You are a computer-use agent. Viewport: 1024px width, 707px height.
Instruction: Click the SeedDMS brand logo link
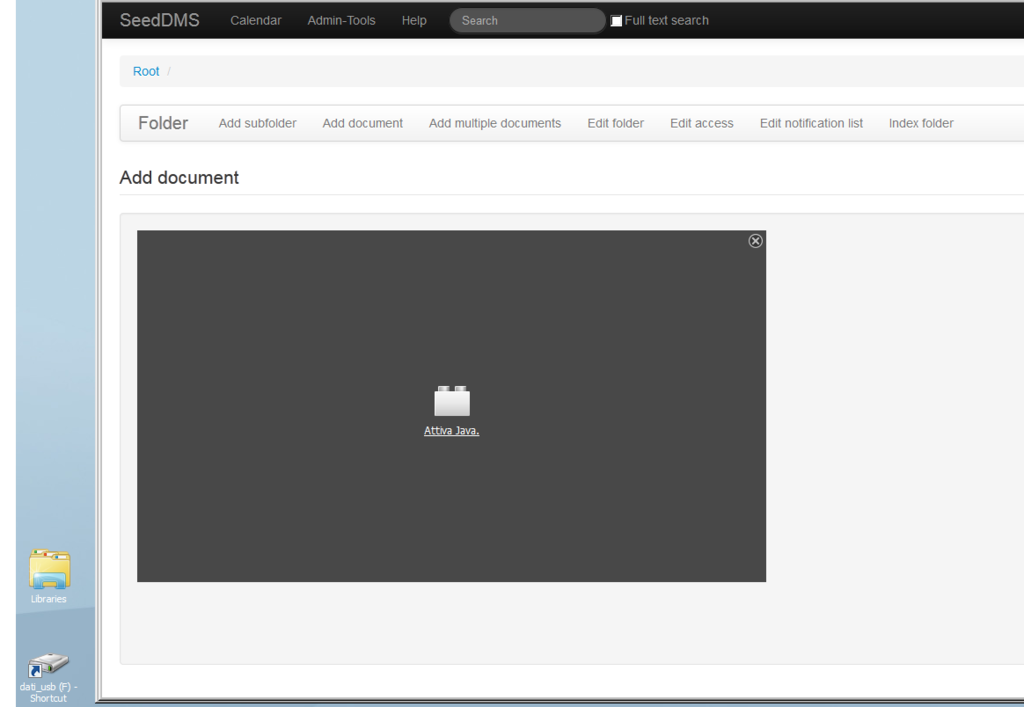159,21
